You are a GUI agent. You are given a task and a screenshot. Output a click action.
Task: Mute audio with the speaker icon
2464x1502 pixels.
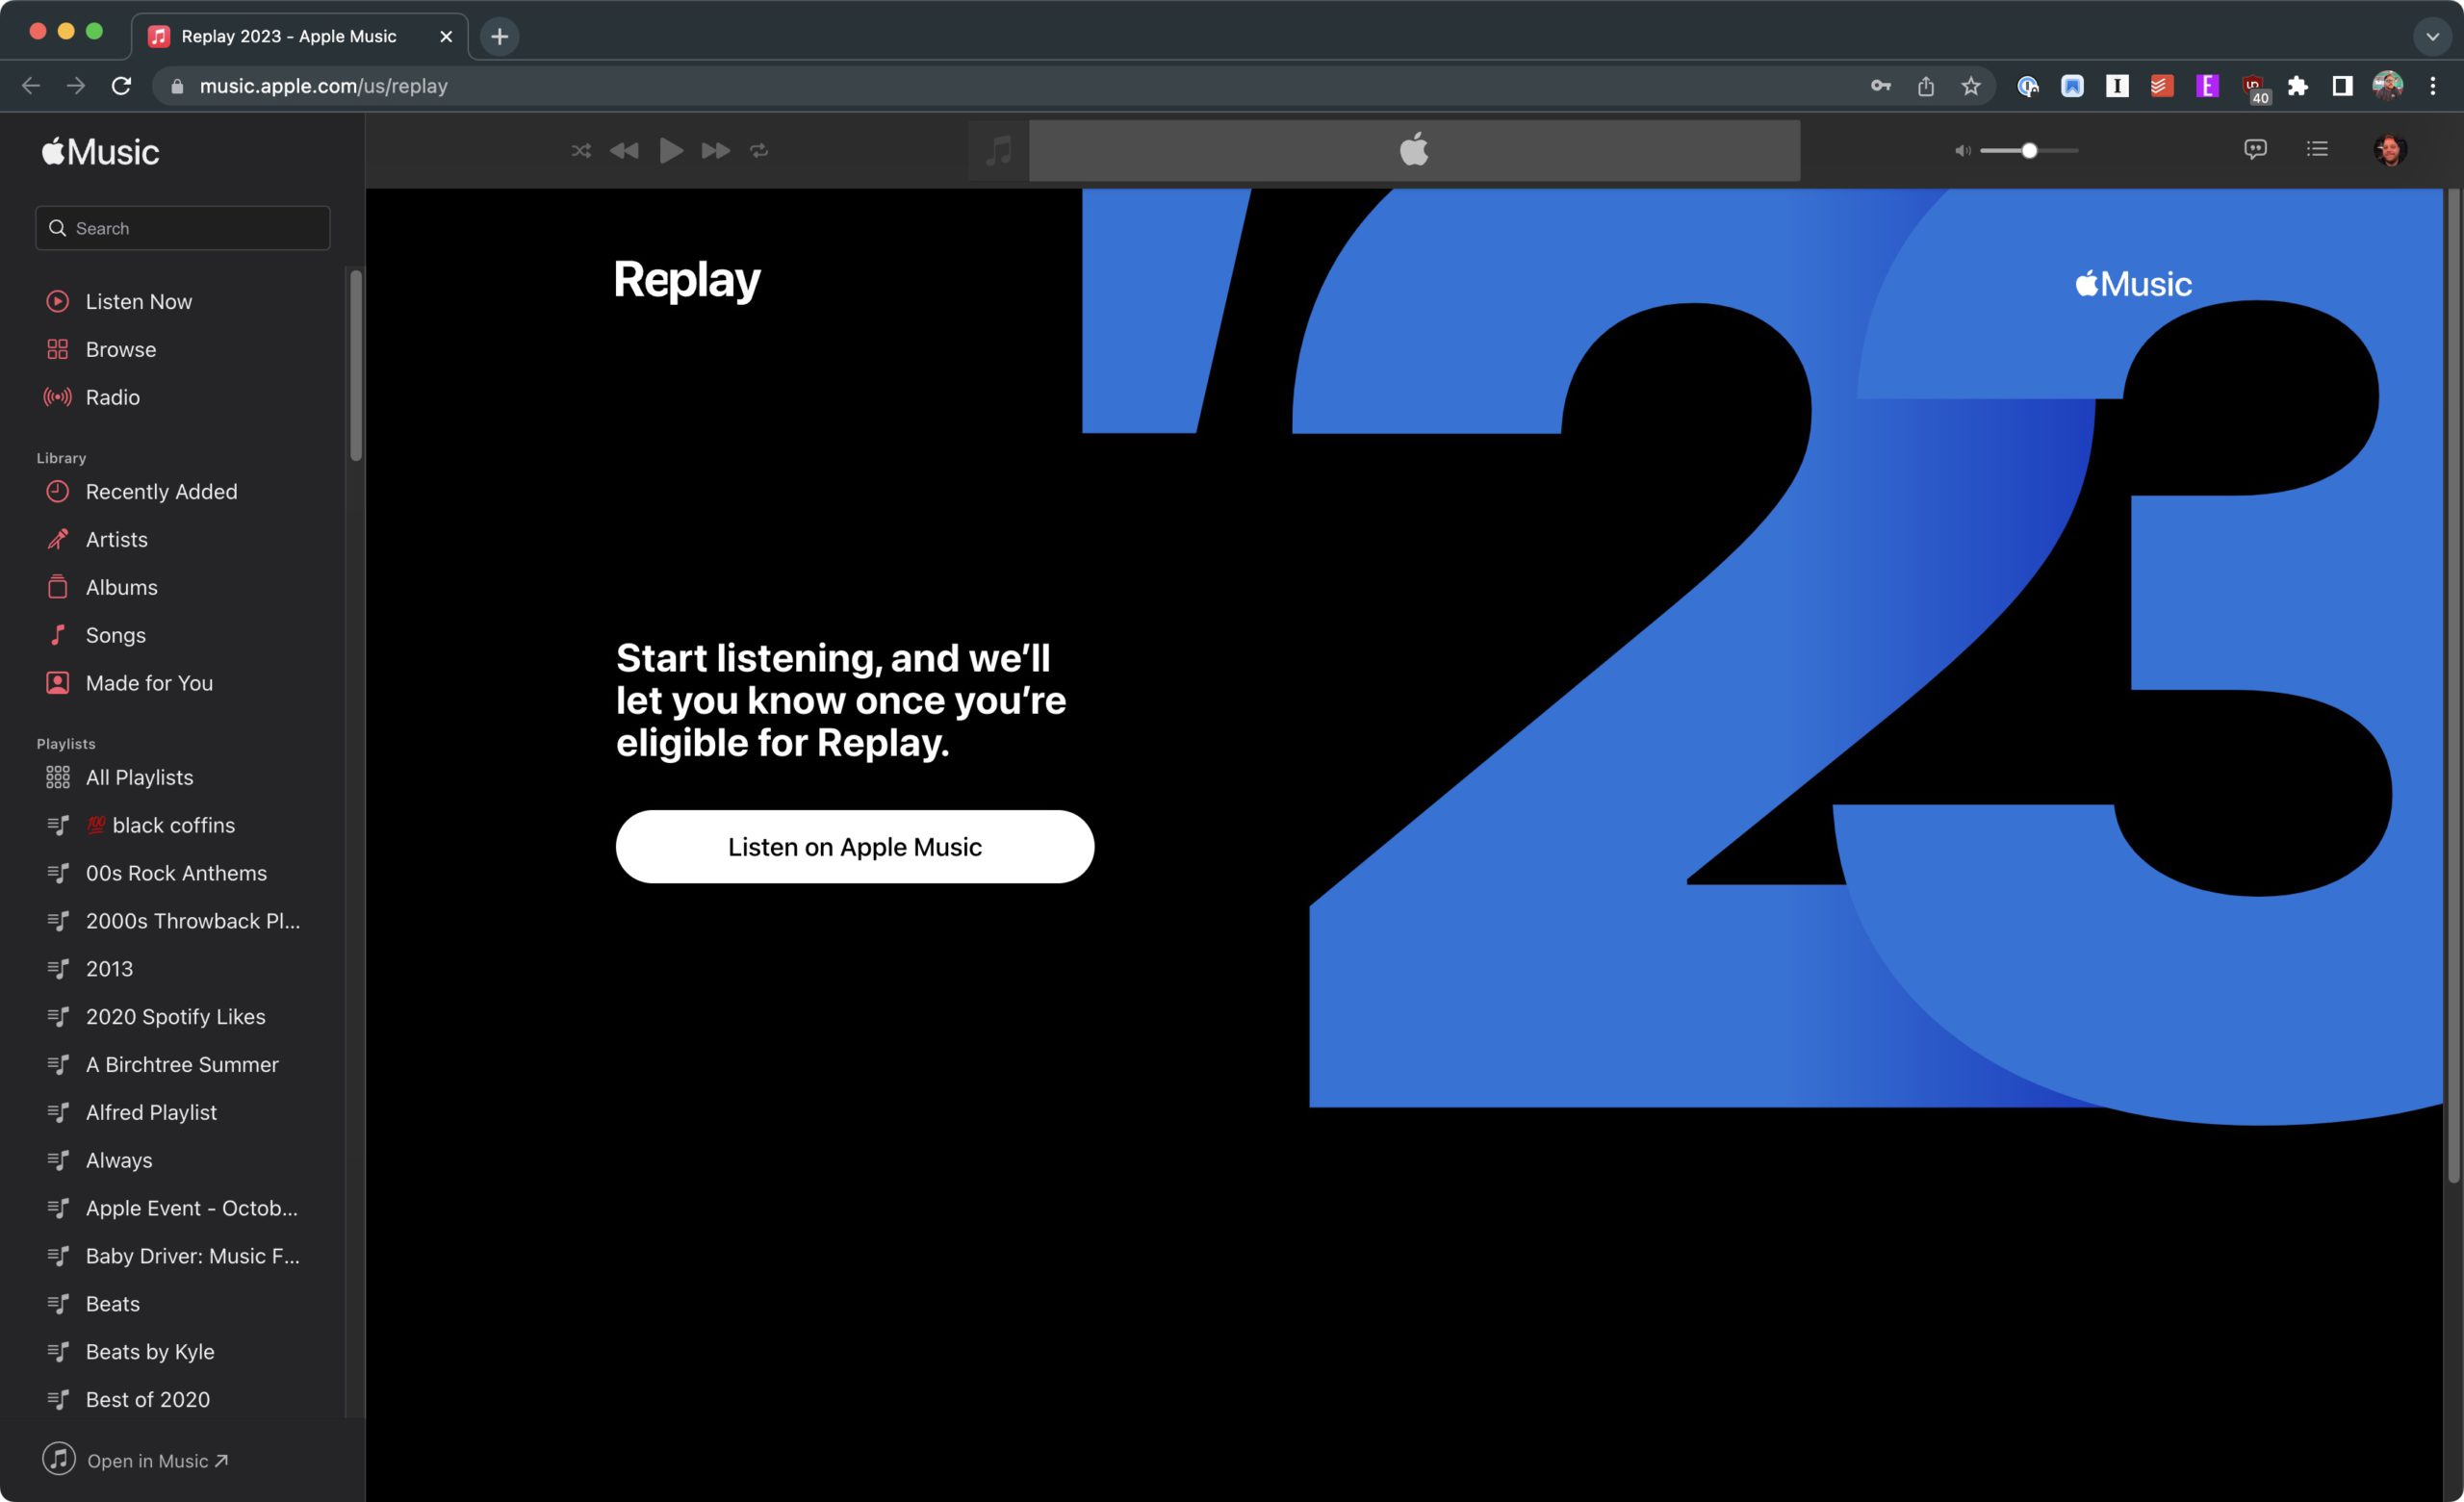click(1962, 151)
